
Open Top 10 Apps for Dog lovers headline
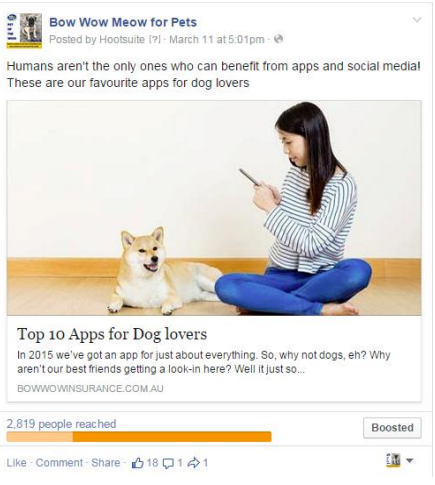112,334
